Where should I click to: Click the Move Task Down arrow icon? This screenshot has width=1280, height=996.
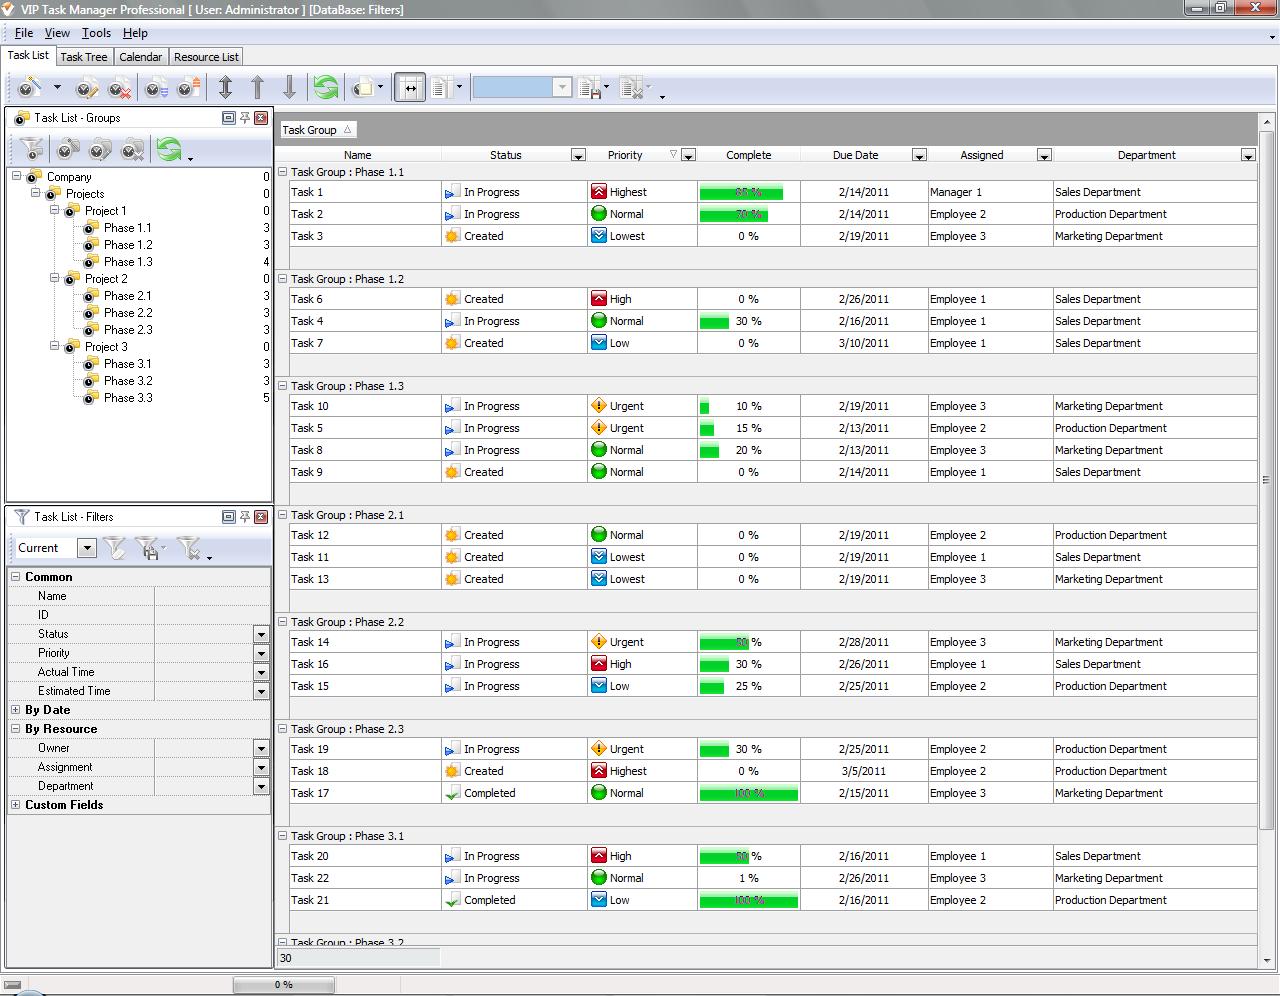point(289,88)
